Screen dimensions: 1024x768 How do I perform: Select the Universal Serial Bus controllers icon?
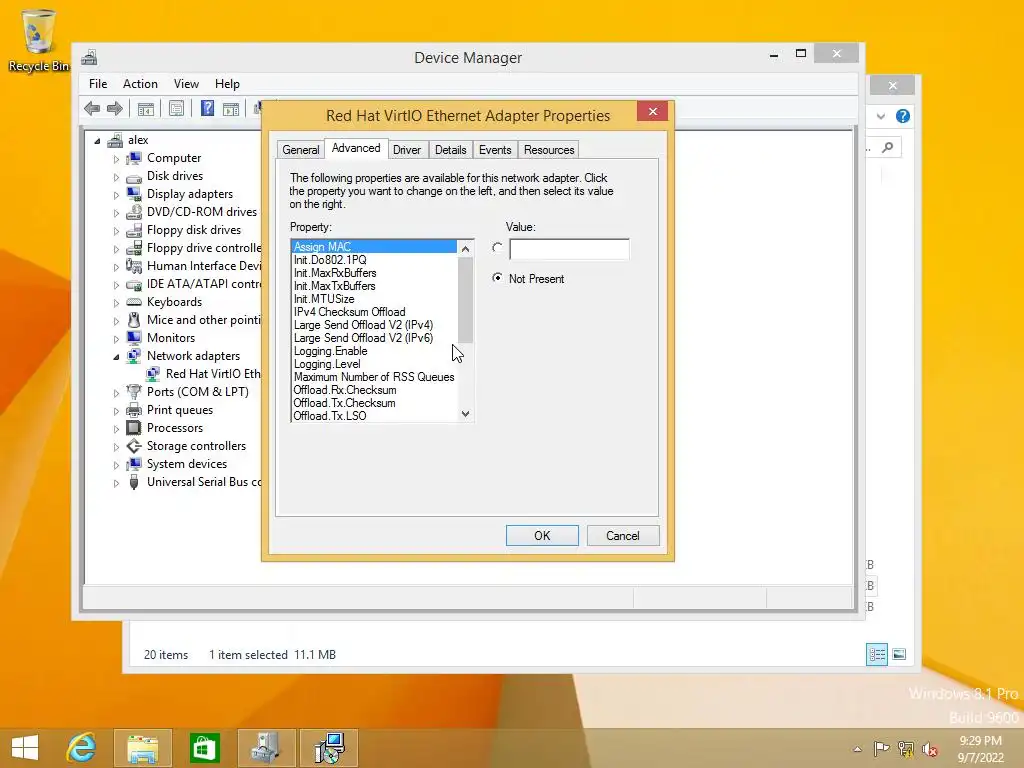(134, 482)
